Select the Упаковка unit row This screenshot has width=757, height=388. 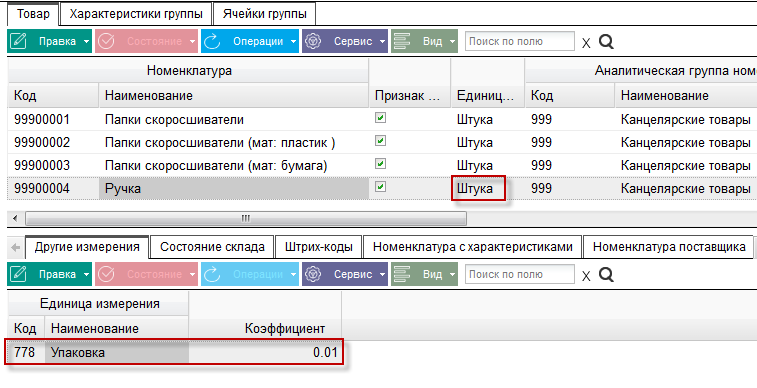pyautogui.click(x=174, y=352)
